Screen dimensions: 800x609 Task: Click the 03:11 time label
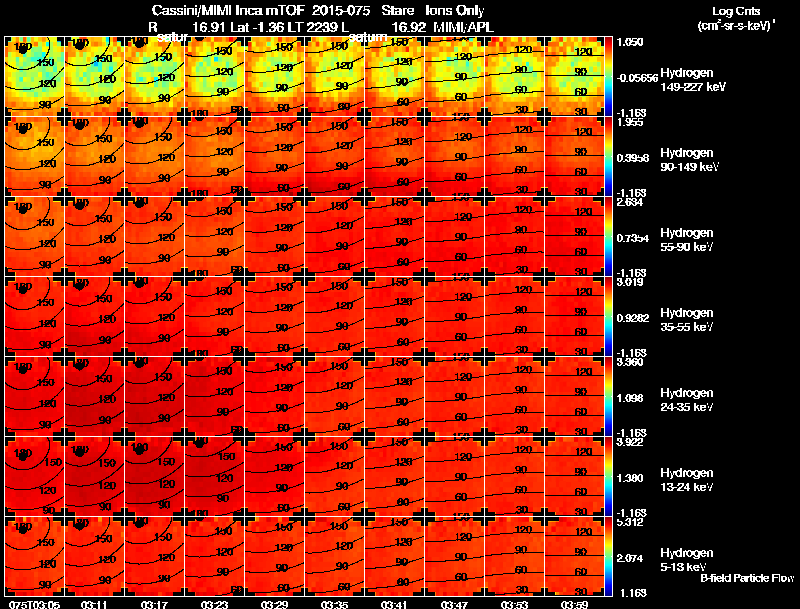point(94,604)
